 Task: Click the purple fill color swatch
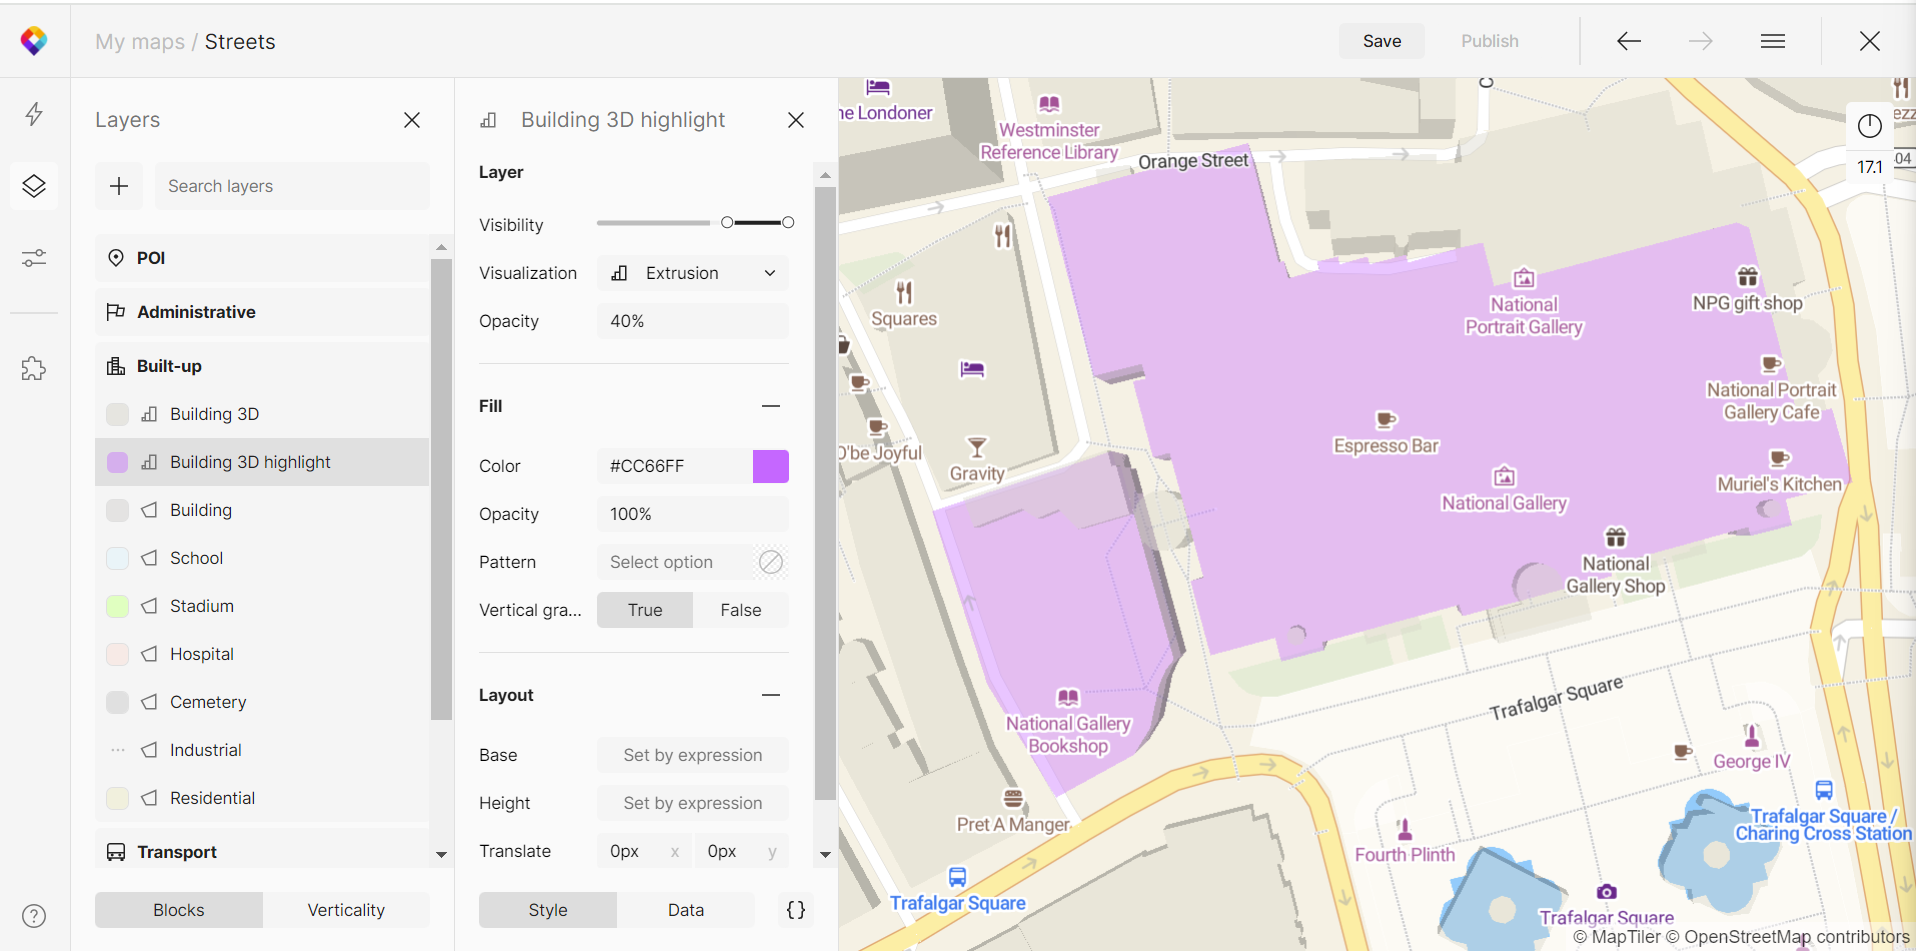[771, 466]
